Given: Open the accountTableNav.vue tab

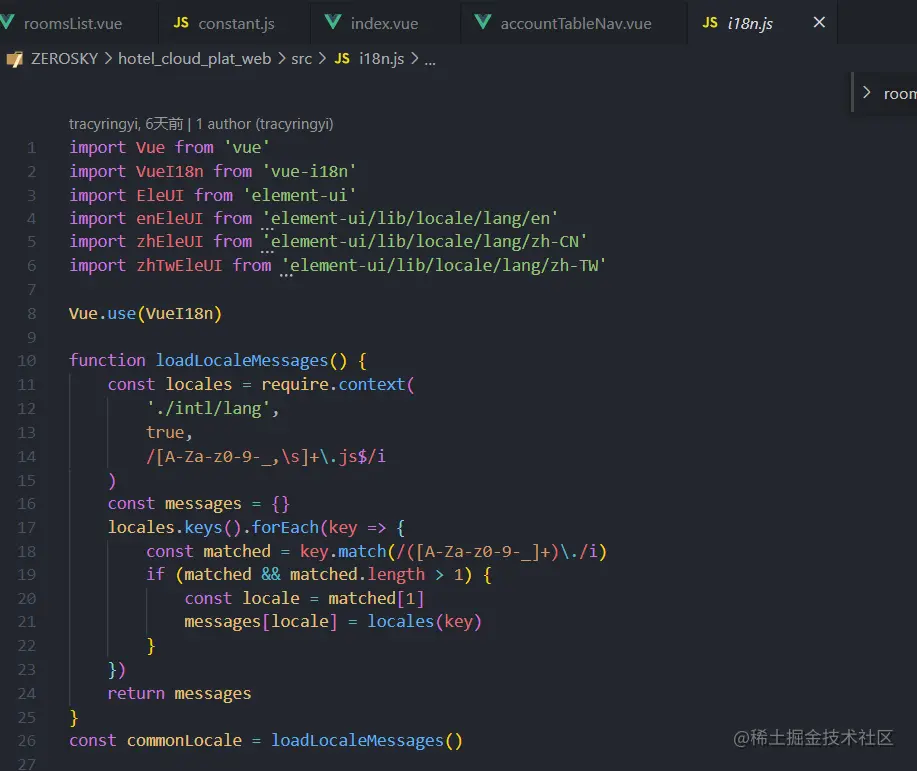Looking at the screenshot, I should click(575, 23).
